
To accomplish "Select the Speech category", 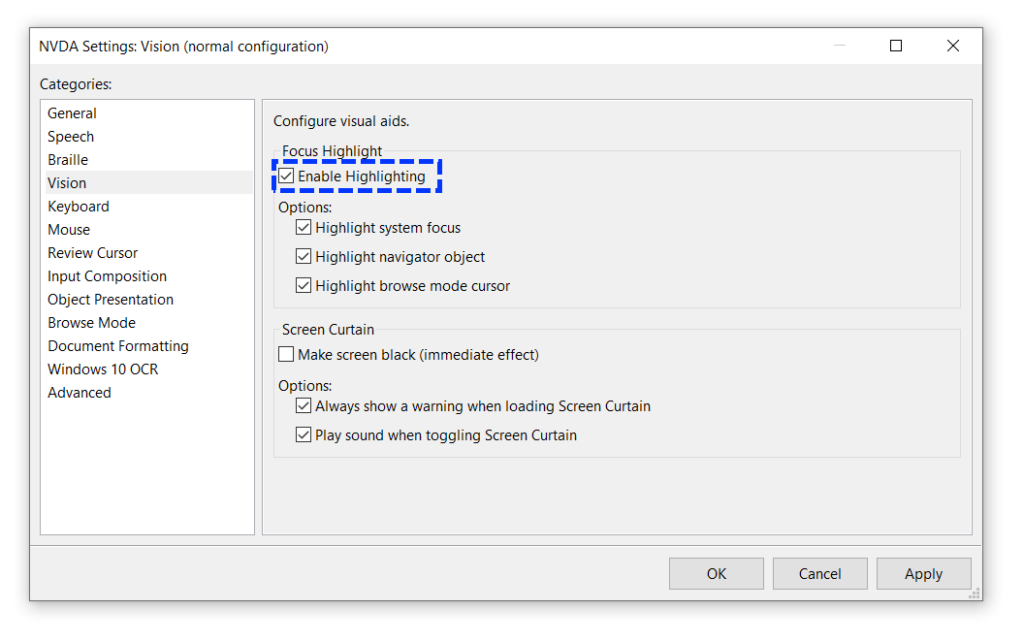I will pos(147,136).
